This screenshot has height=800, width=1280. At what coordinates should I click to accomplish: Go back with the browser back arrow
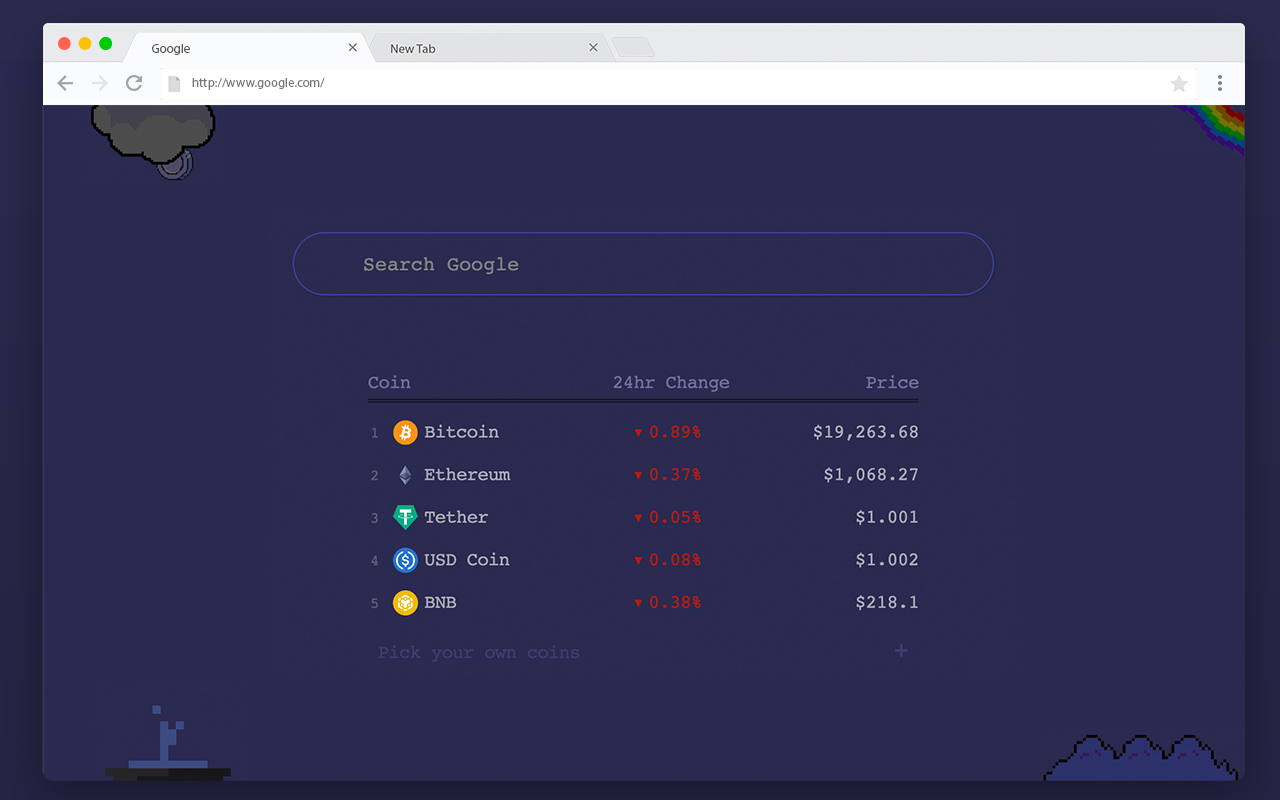point(65,83)
